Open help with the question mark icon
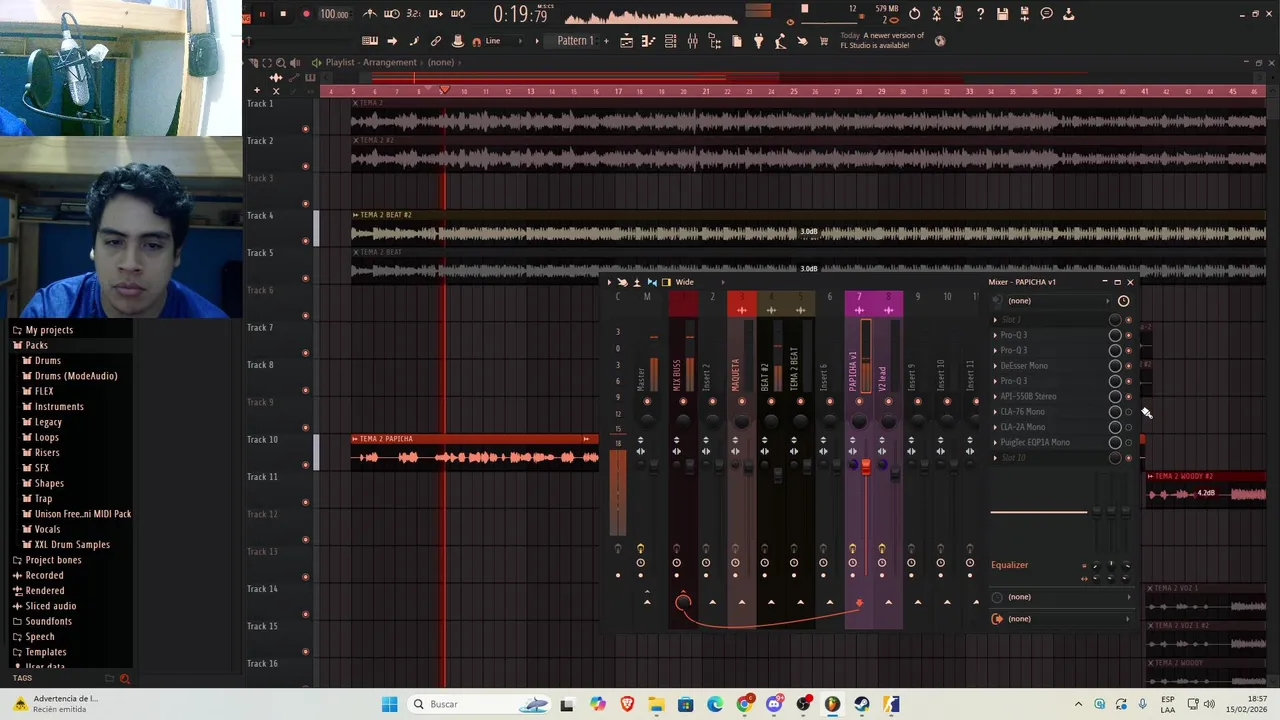Viewport: 1280px width, 720px height. 981,14
